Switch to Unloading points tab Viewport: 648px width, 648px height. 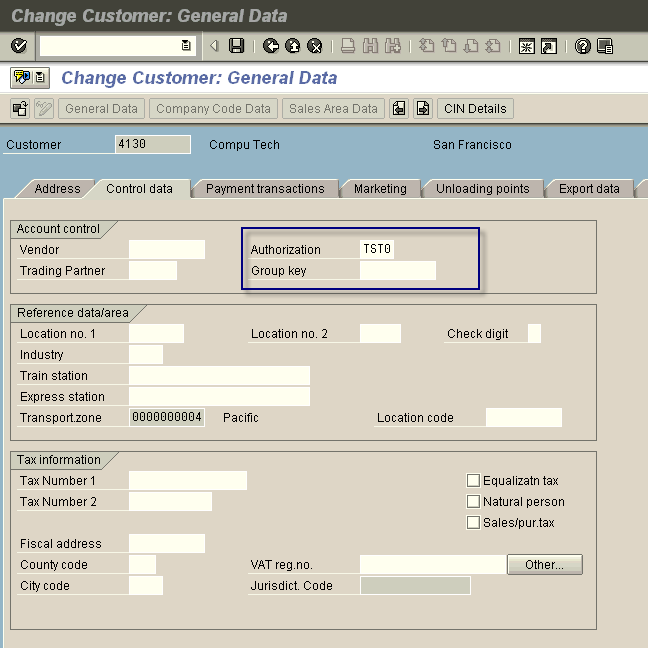click(482, 189)
